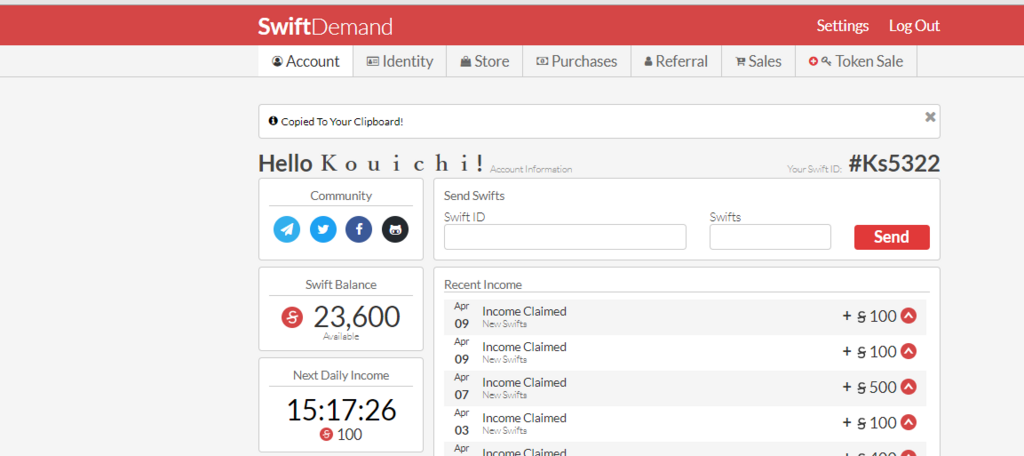Click the red Swift coin icon beside 23,600
The height and width of the screenshot is (456, 1024).
pos(293,318)
